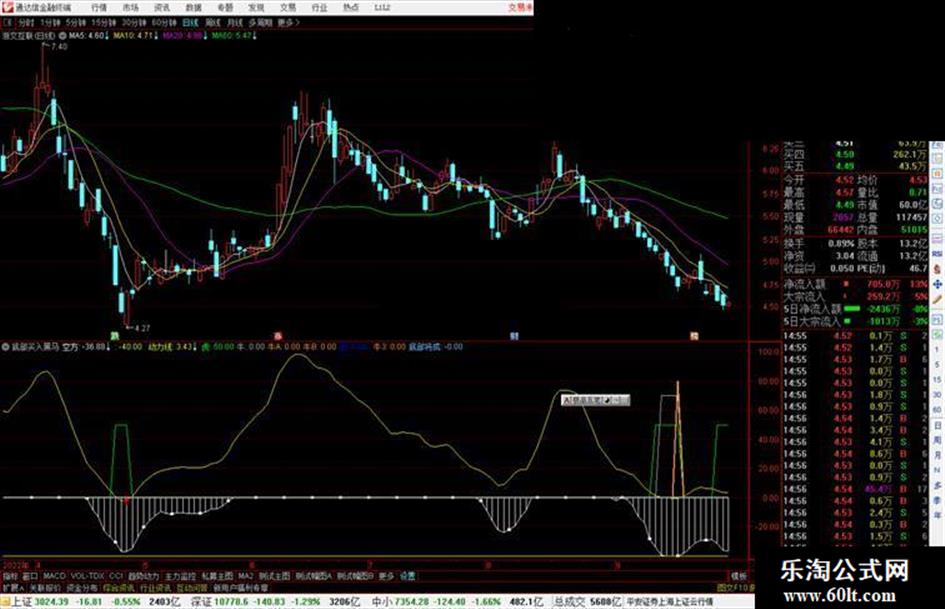Open the 关联报价 tab
The image size is (945, 609).
pos(45,587)
